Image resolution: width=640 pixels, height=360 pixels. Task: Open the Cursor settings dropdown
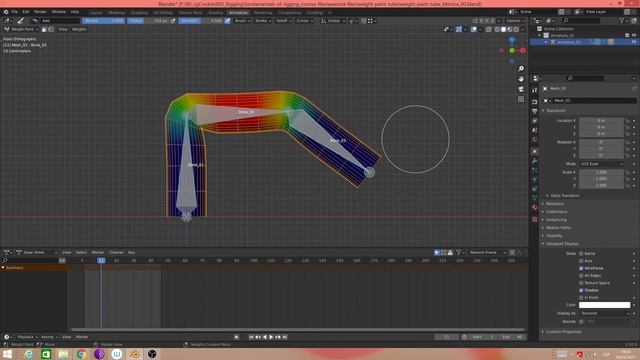pyautogui.click(x=304, y=20)
